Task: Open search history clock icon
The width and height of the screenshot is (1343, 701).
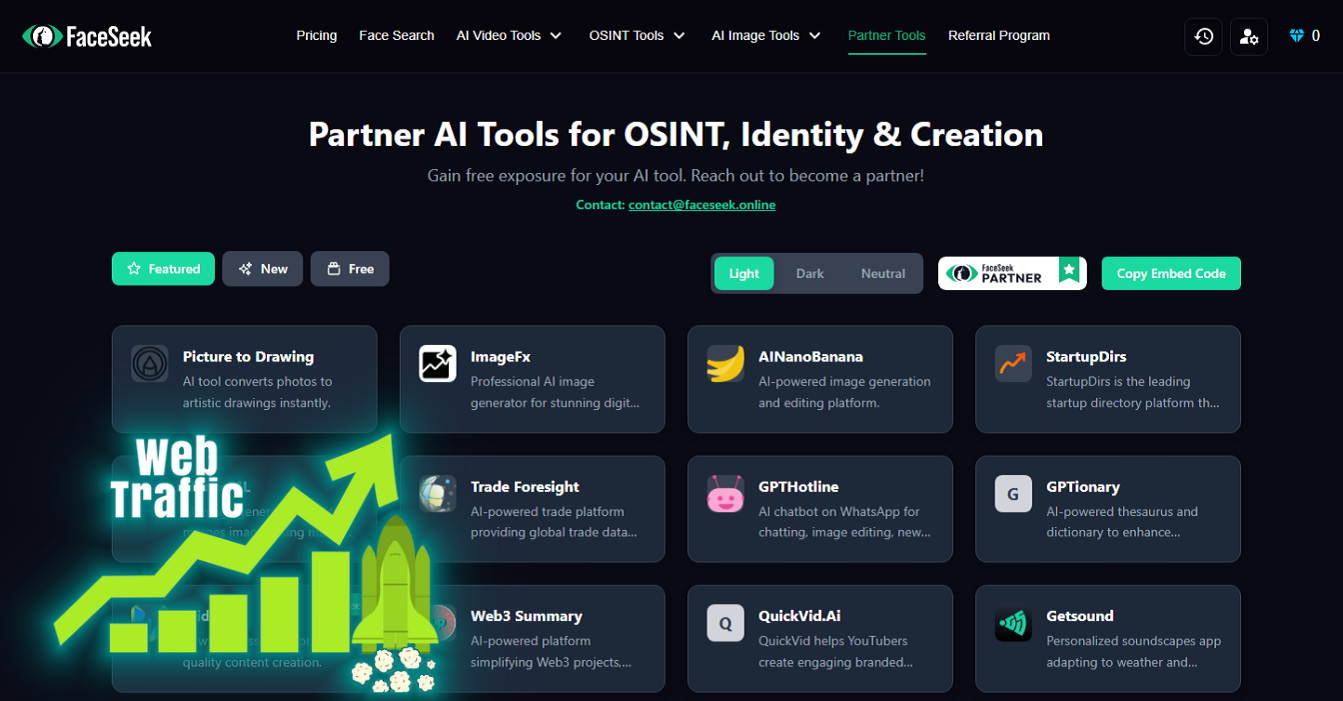Action: pos(1203,36)
